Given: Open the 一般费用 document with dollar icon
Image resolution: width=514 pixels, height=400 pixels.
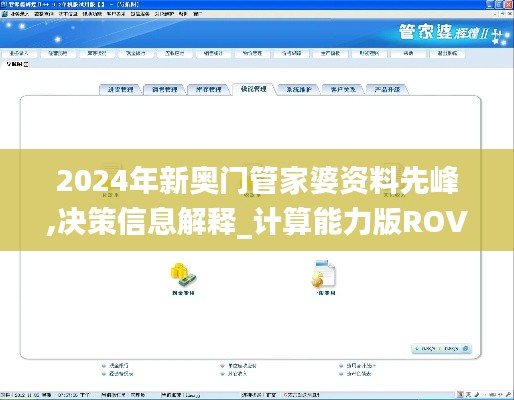Looking at the screenshot, I should (x=325, y=274).
